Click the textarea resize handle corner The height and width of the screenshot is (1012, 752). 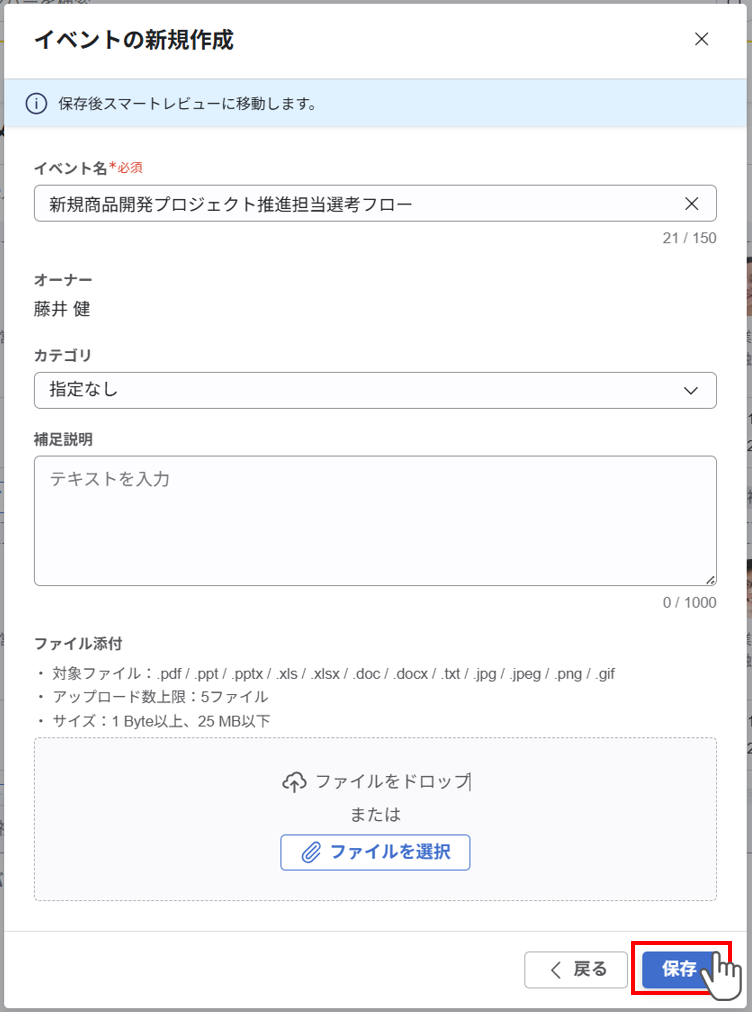[711, 579]
